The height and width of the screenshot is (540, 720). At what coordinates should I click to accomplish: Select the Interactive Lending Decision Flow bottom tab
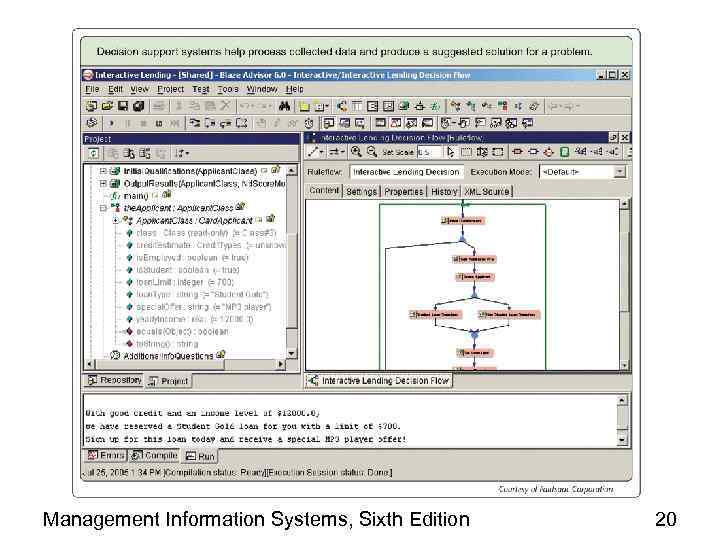tap(379, 381)
